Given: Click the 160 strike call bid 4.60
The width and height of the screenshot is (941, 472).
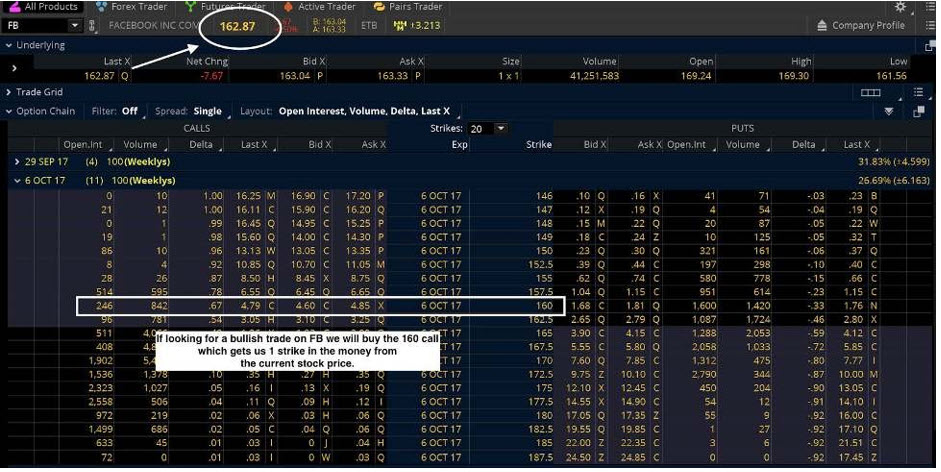Looking at the screenshot, I should pos(304,306).
